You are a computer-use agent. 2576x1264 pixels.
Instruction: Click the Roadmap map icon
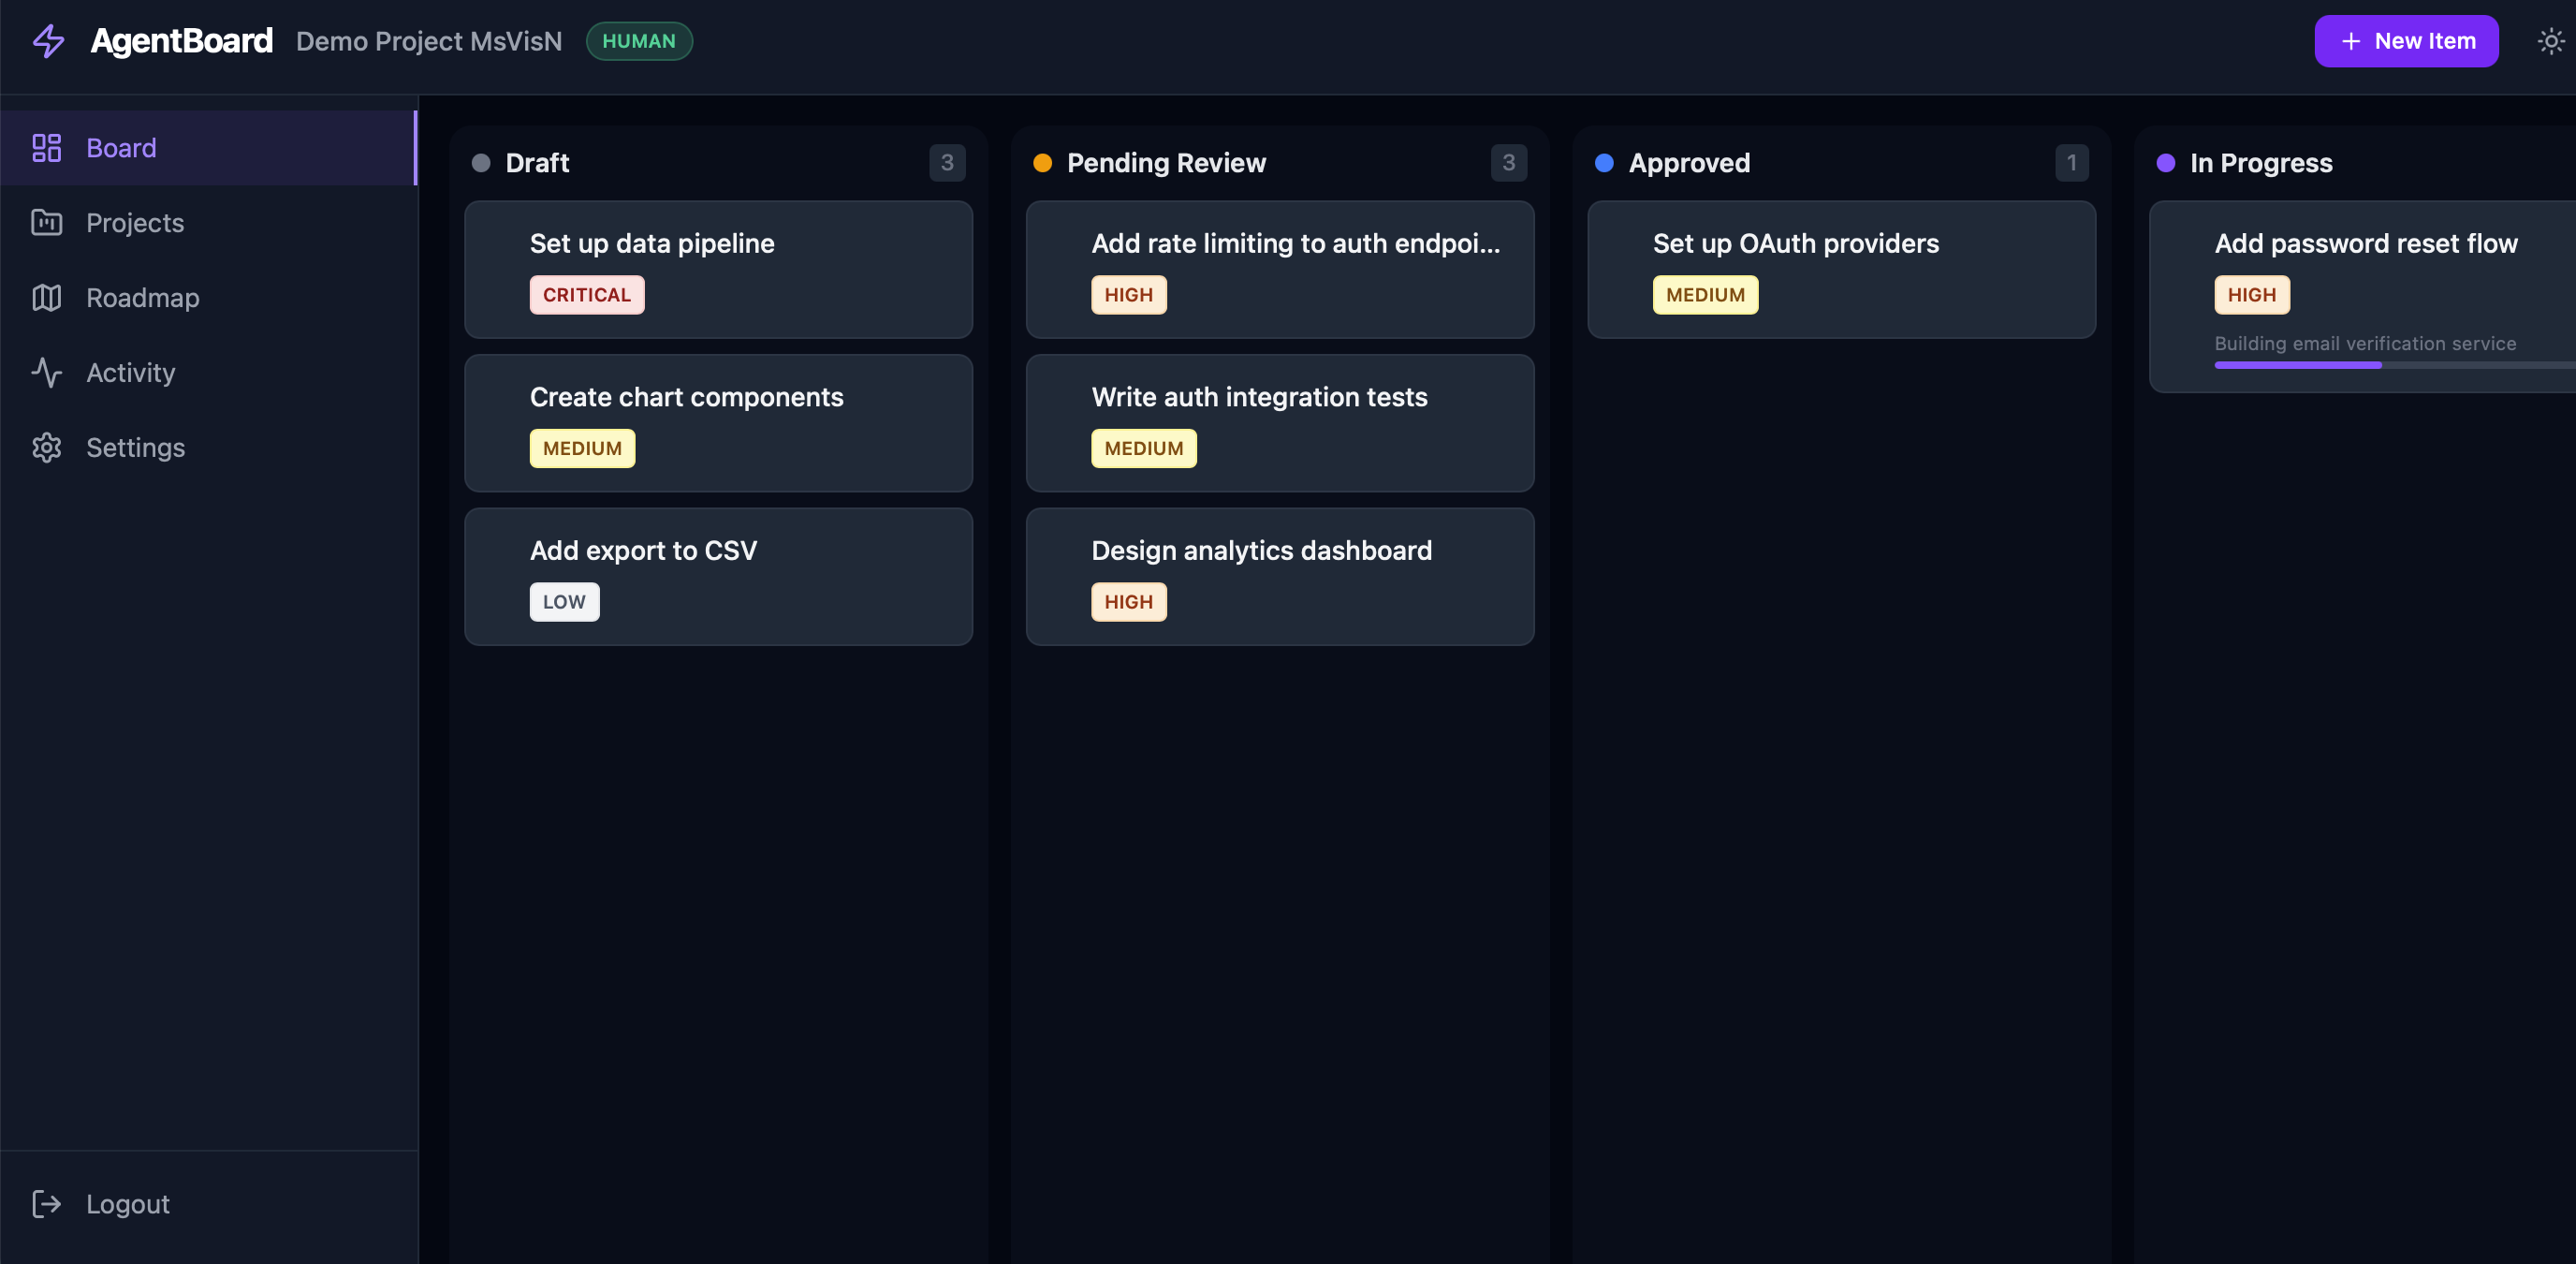[46, 297]
